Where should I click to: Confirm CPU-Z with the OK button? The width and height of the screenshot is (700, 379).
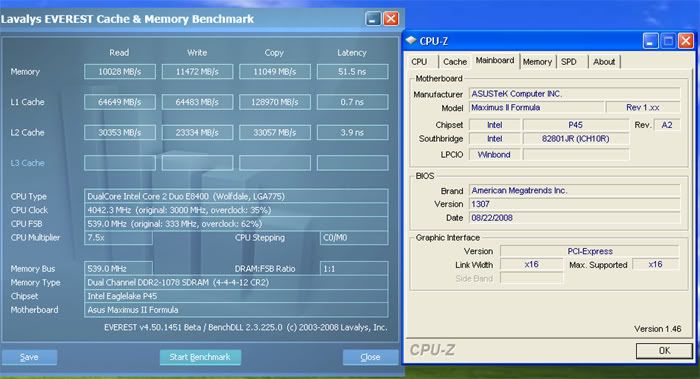664,350
